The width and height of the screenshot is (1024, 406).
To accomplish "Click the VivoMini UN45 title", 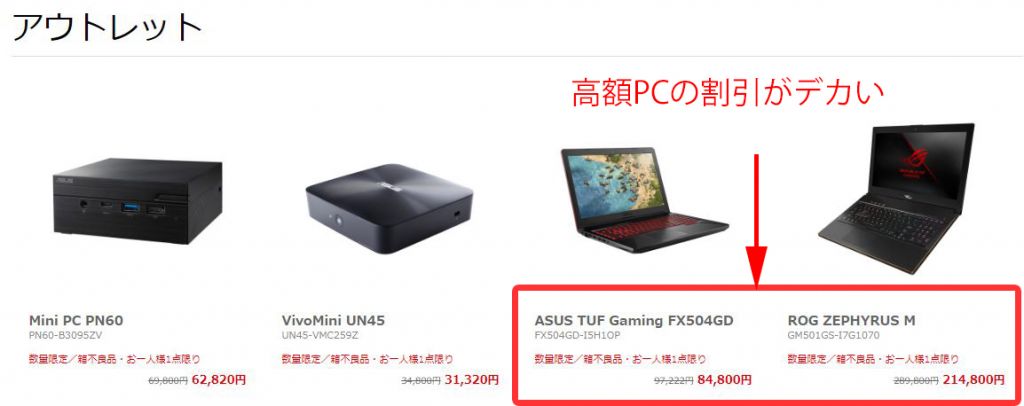I will (x=333, y=321).
